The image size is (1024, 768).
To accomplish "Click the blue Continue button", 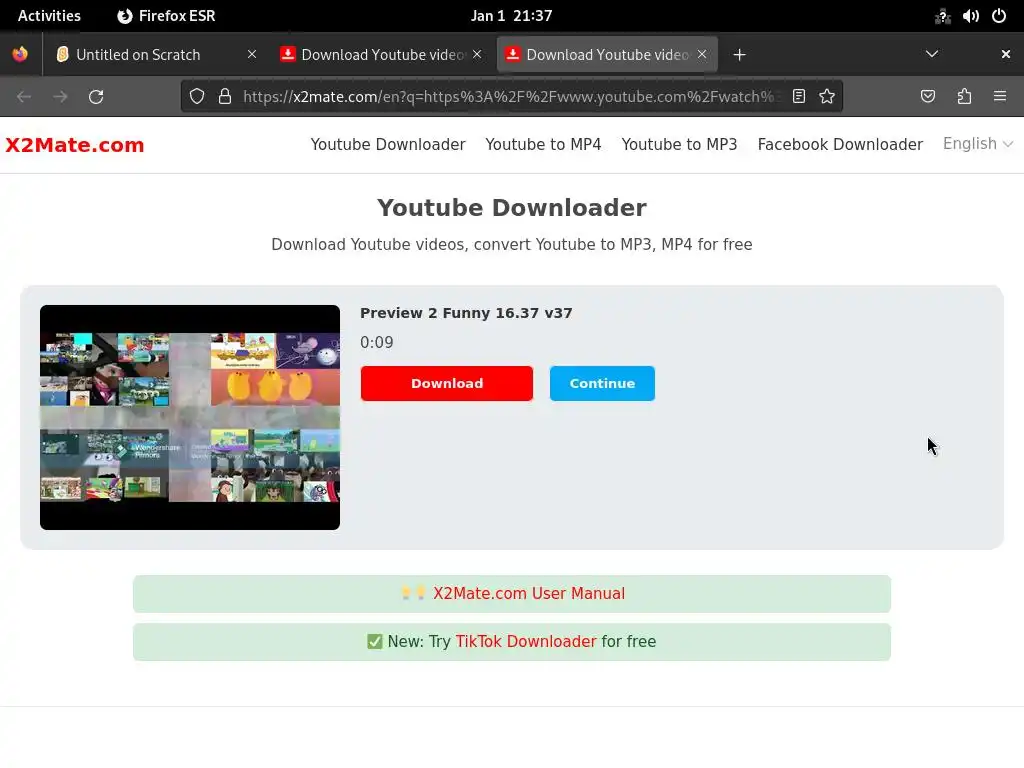I will (602, 383).
